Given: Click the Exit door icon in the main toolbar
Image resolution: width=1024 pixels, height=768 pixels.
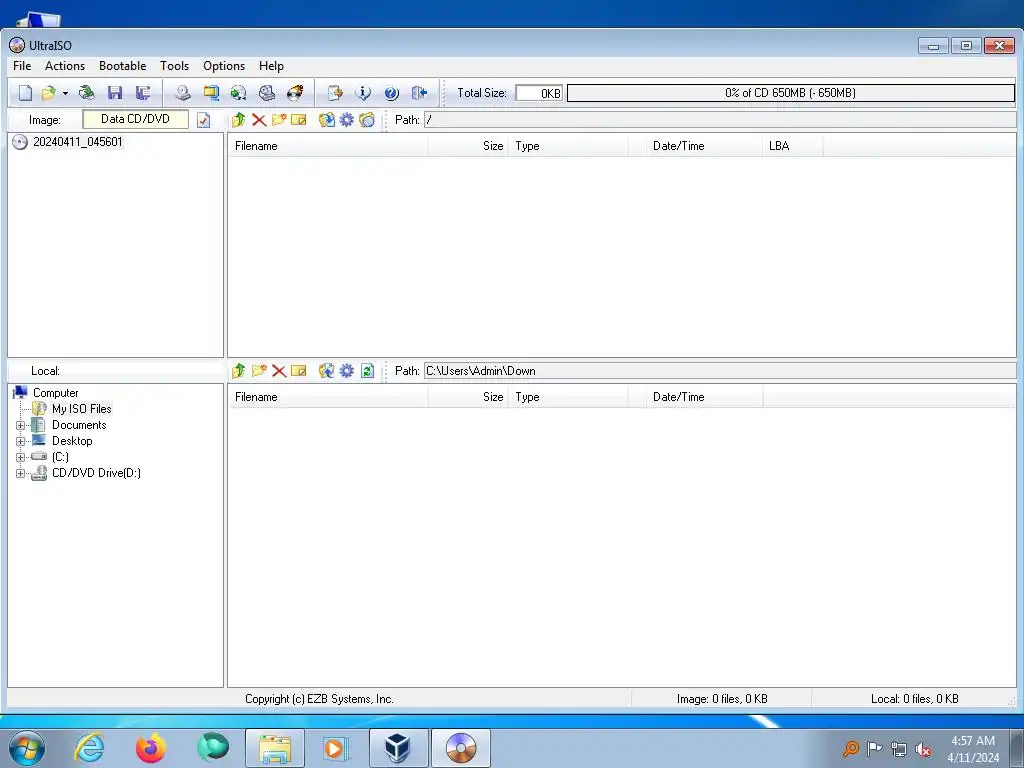Looking at the screenshot, I should pyautogui.click(x=419, y=93).
